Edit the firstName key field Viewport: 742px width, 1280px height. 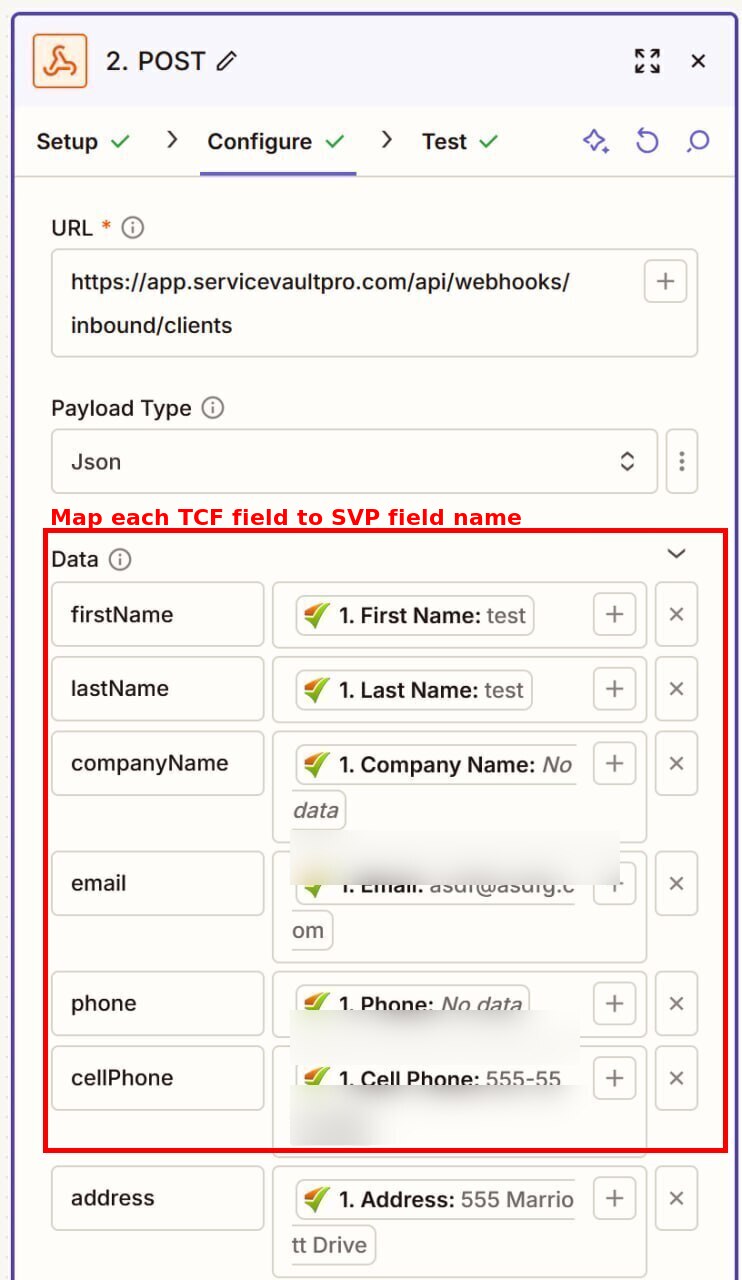tap(158, 614)
